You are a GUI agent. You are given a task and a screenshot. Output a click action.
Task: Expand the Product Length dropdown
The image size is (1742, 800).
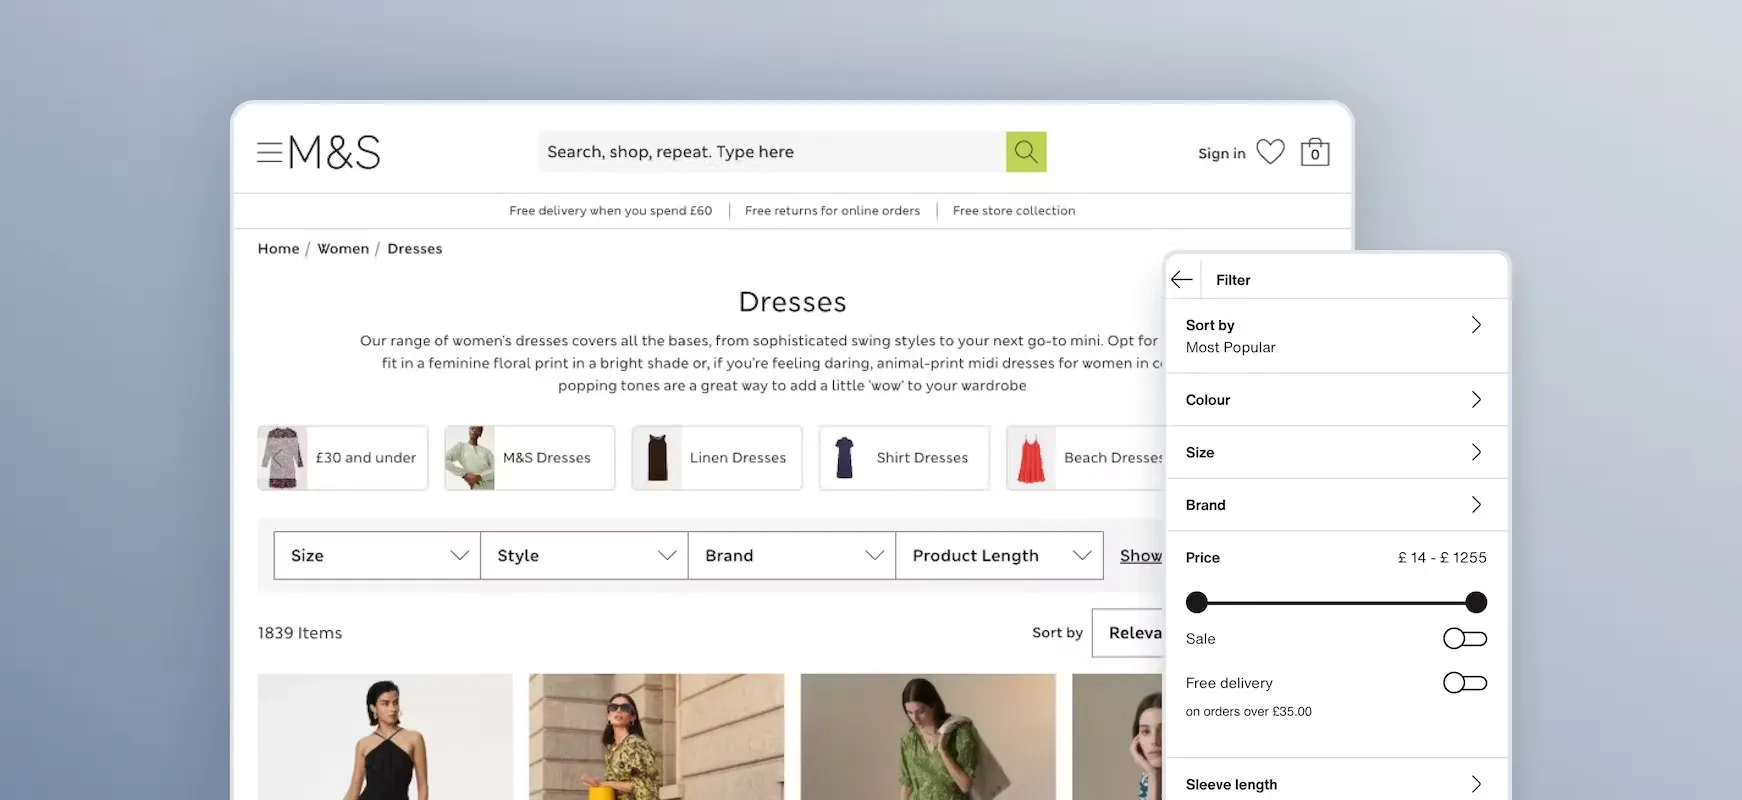point(999,556)
